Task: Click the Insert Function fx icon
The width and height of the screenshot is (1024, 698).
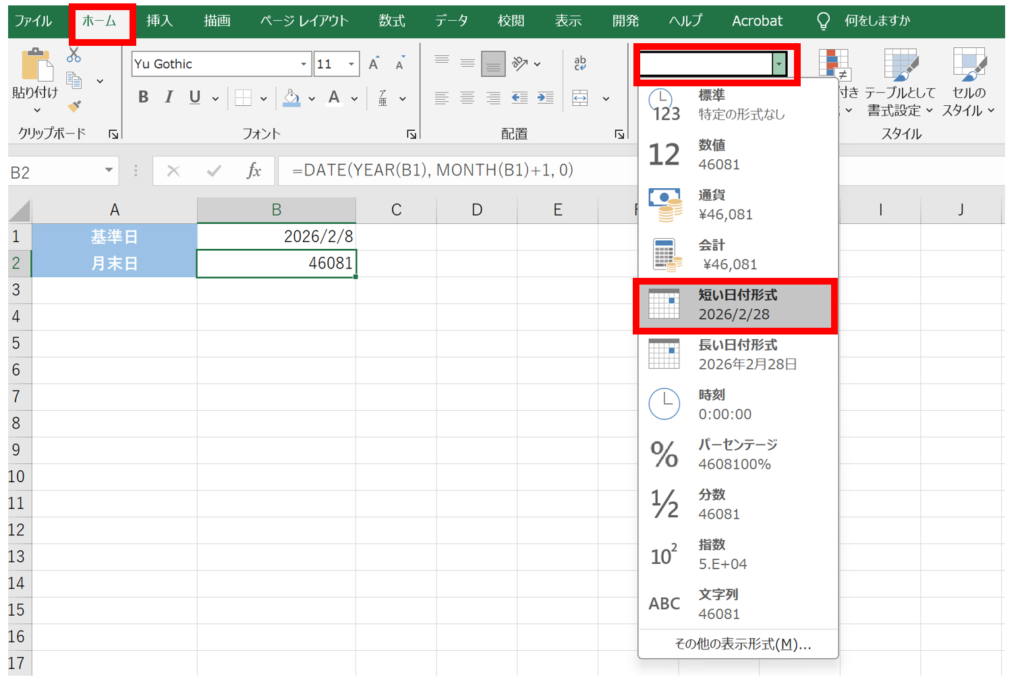Action: coord(254,171)
